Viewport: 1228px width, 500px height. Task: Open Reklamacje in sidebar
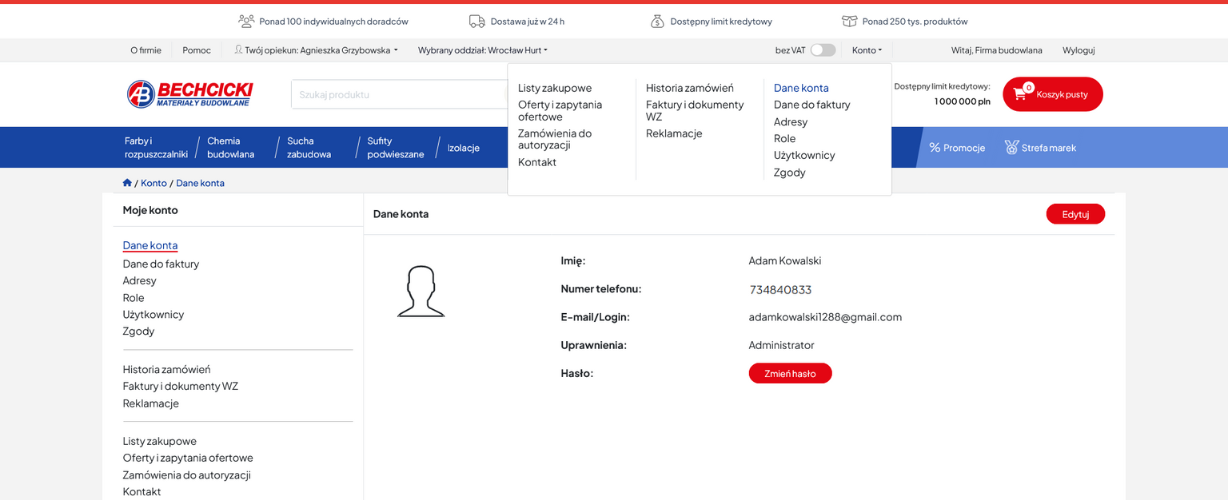(151, 403)
